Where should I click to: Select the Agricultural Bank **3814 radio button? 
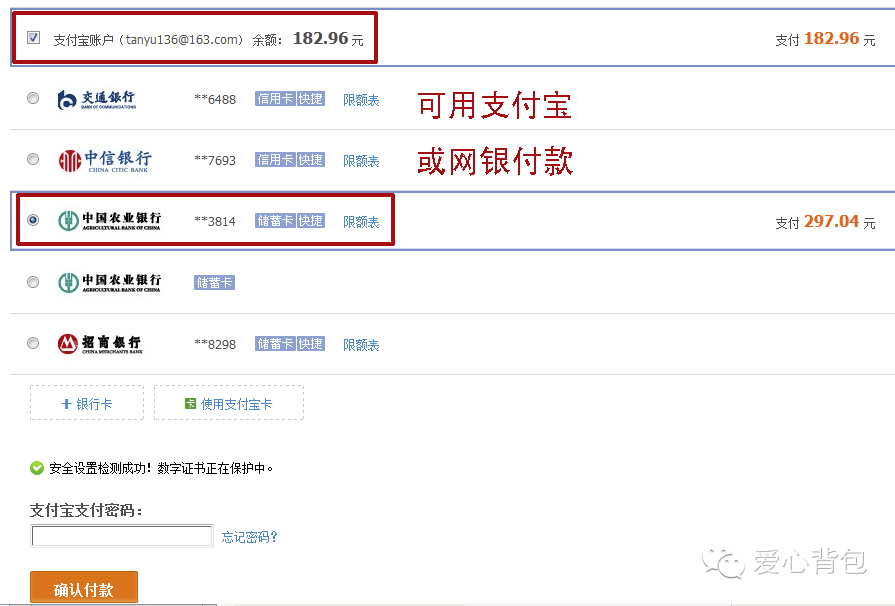(x=33, y=220)
